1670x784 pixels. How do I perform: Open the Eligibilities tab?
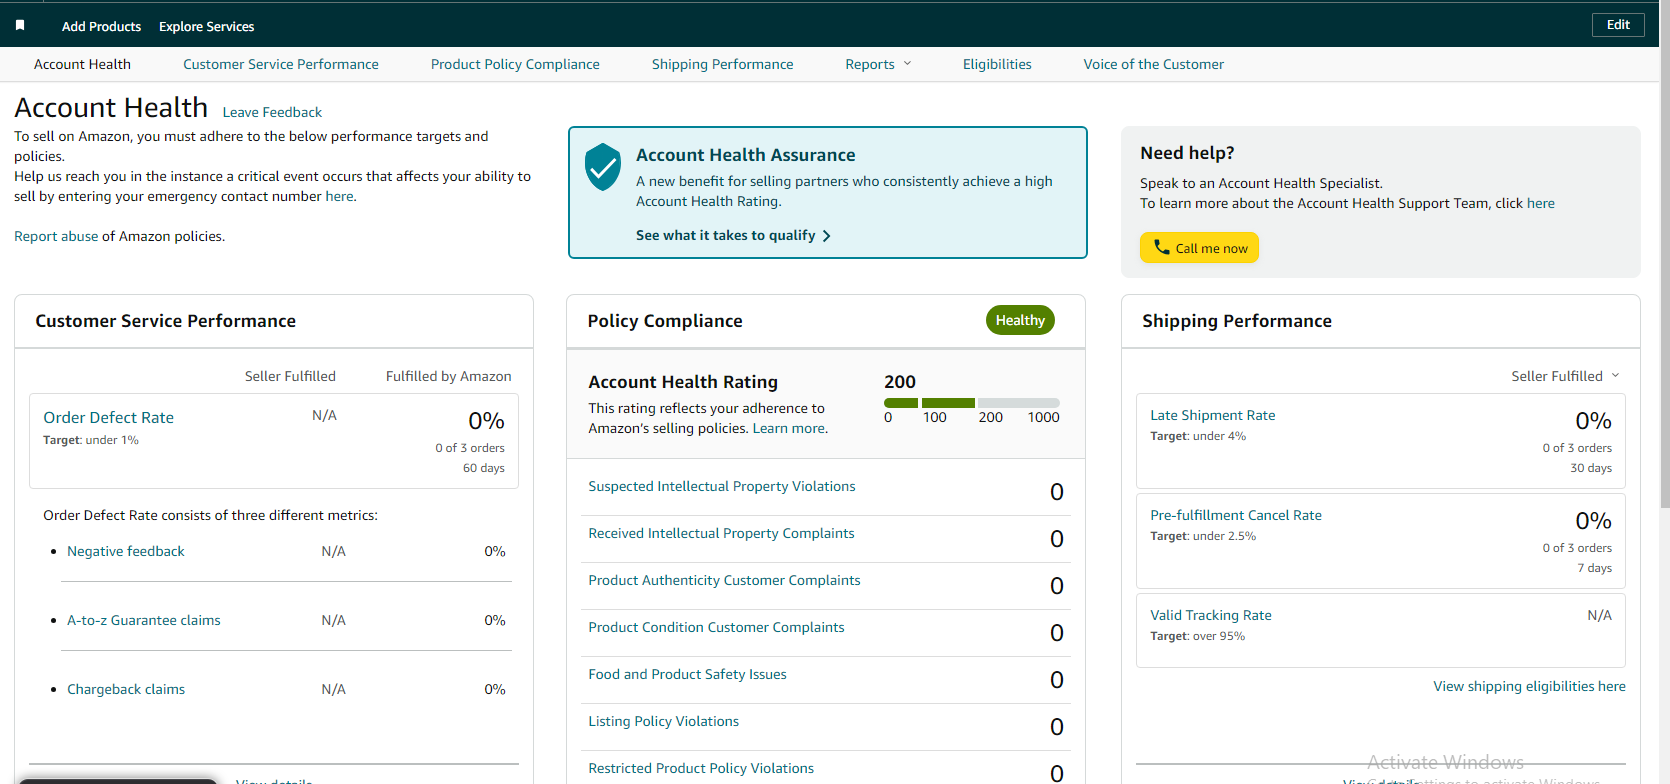[x=997, y=64]
